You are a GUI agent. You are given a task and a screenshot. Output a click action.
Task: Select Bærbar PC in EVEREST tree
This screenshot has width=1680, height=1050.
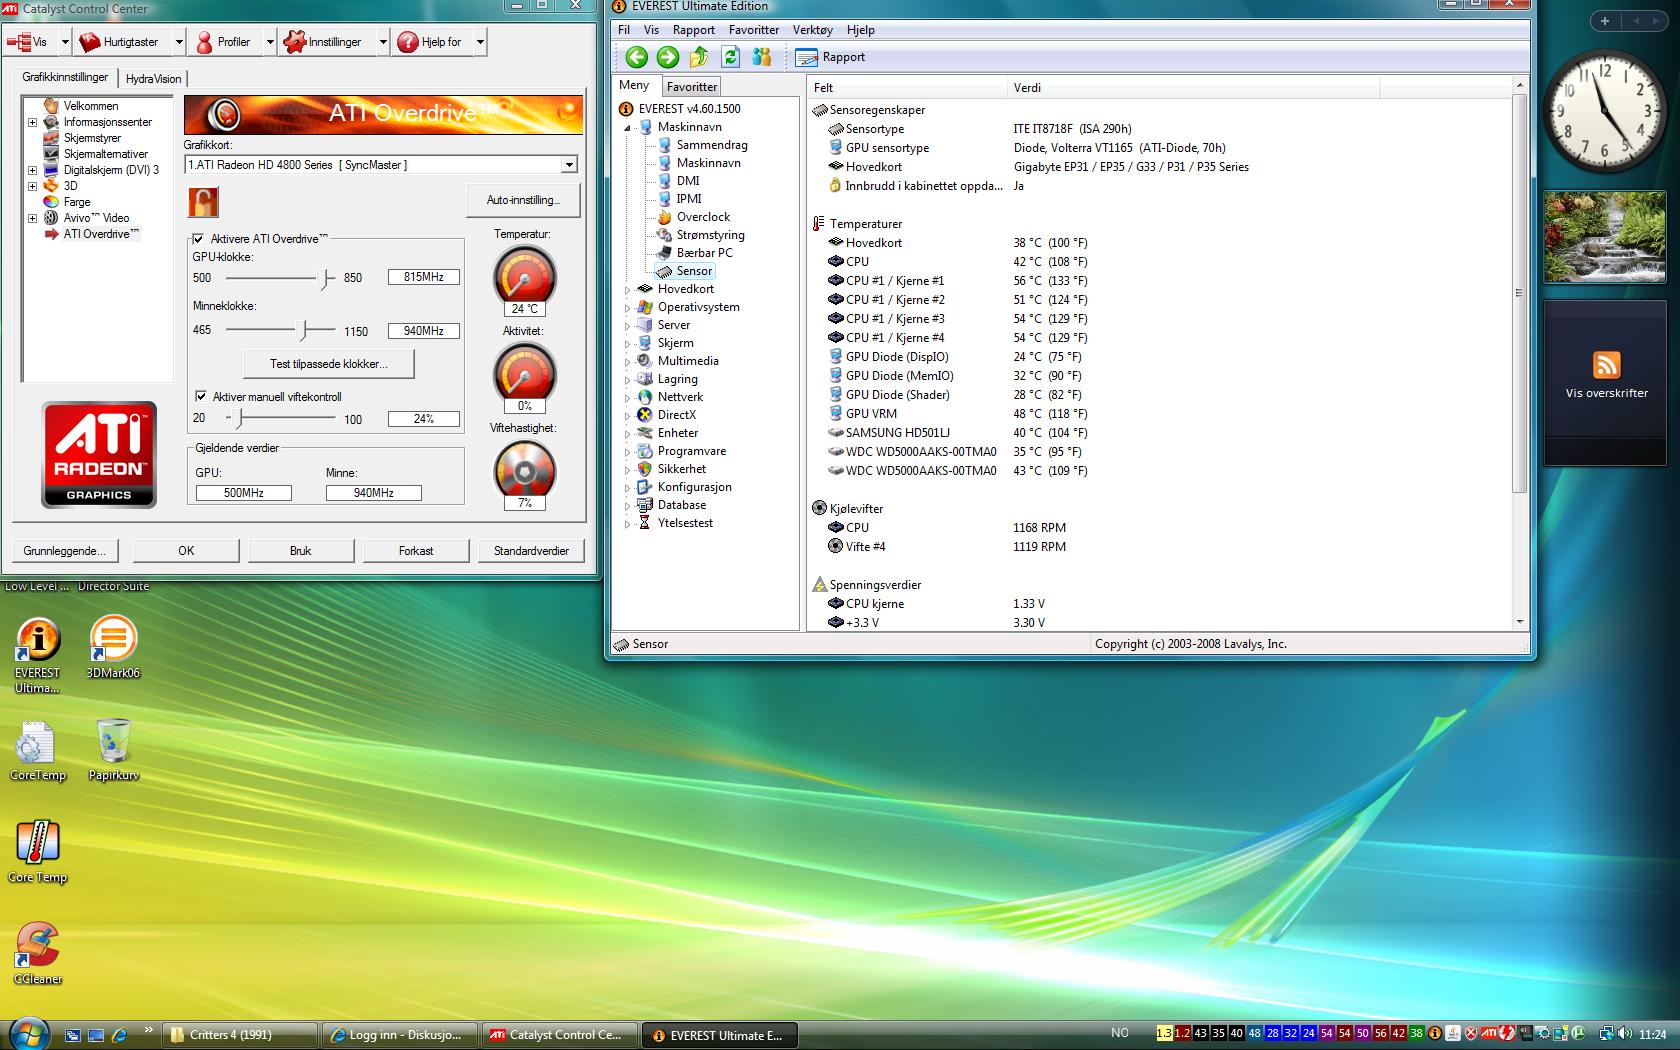coord(704,253)
